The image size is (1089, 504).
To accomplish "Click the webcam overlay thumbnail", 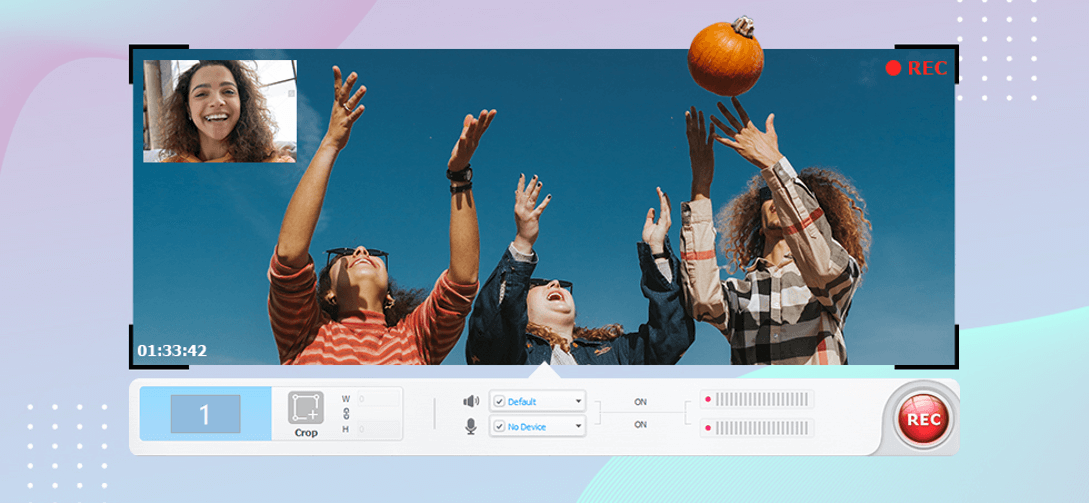I will tap(220, 111).
